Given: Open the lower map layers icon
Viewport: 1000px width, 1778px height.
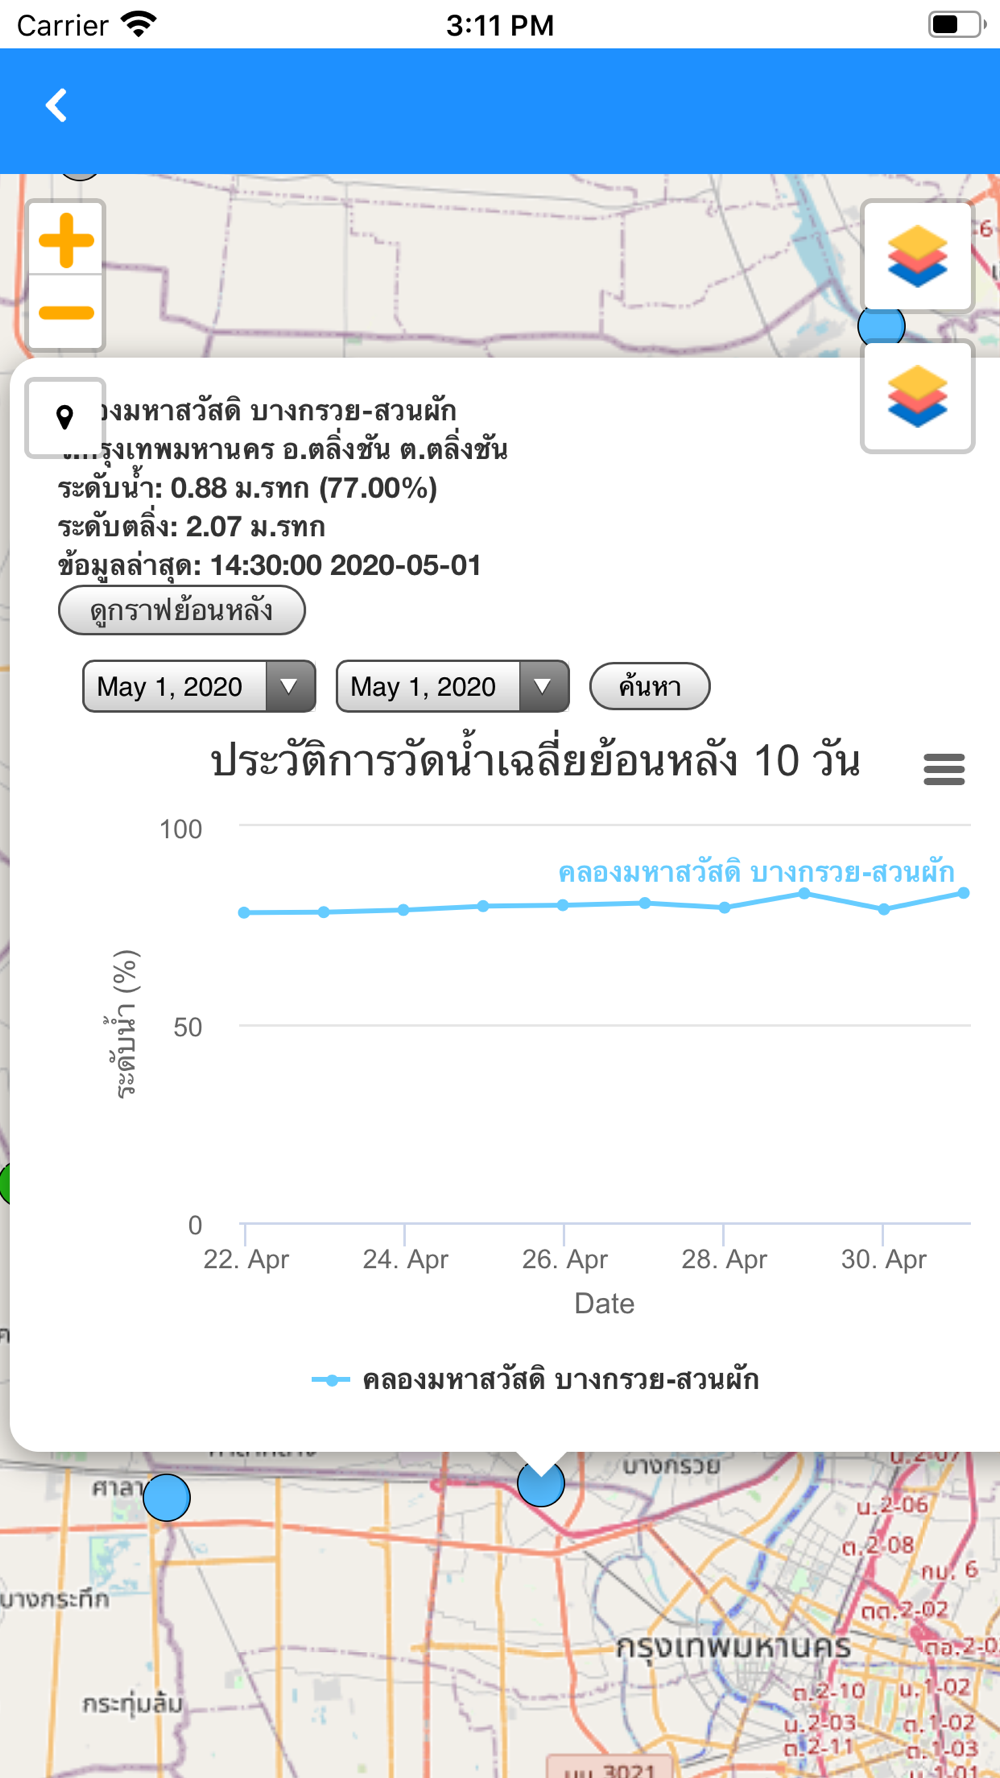Looking at the screenshot, I should tap(917, 397).
